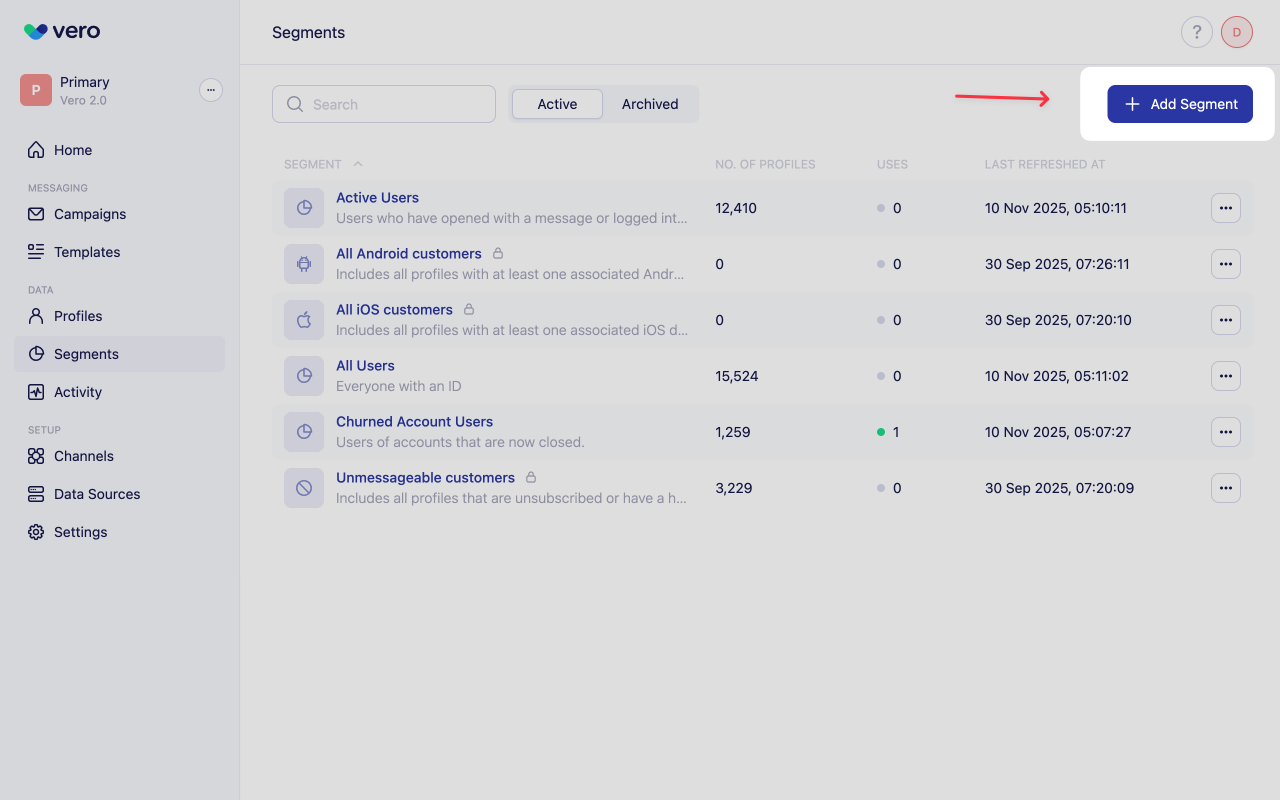The image size is (1280, 800).
Task: Select the Campaigns envelope icon
Action: point(35,214)
